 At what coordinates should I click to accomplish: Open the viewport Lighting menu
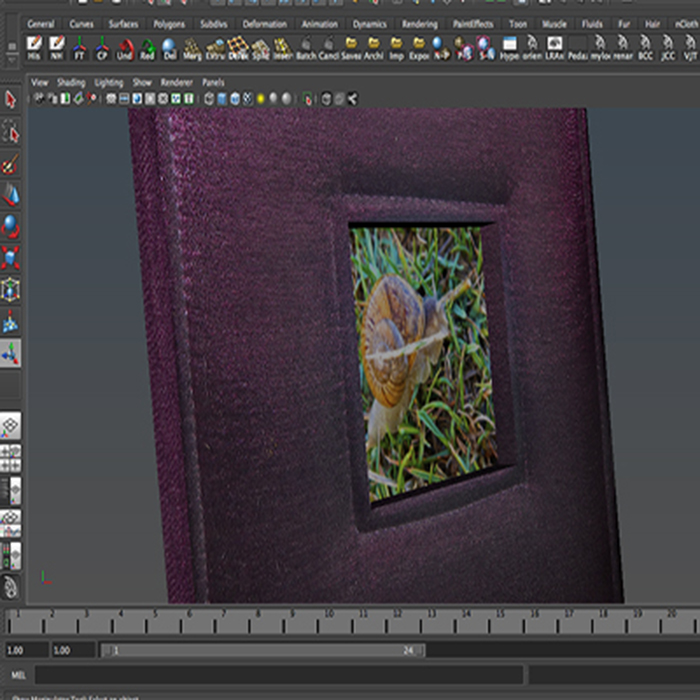coord(108,82)
